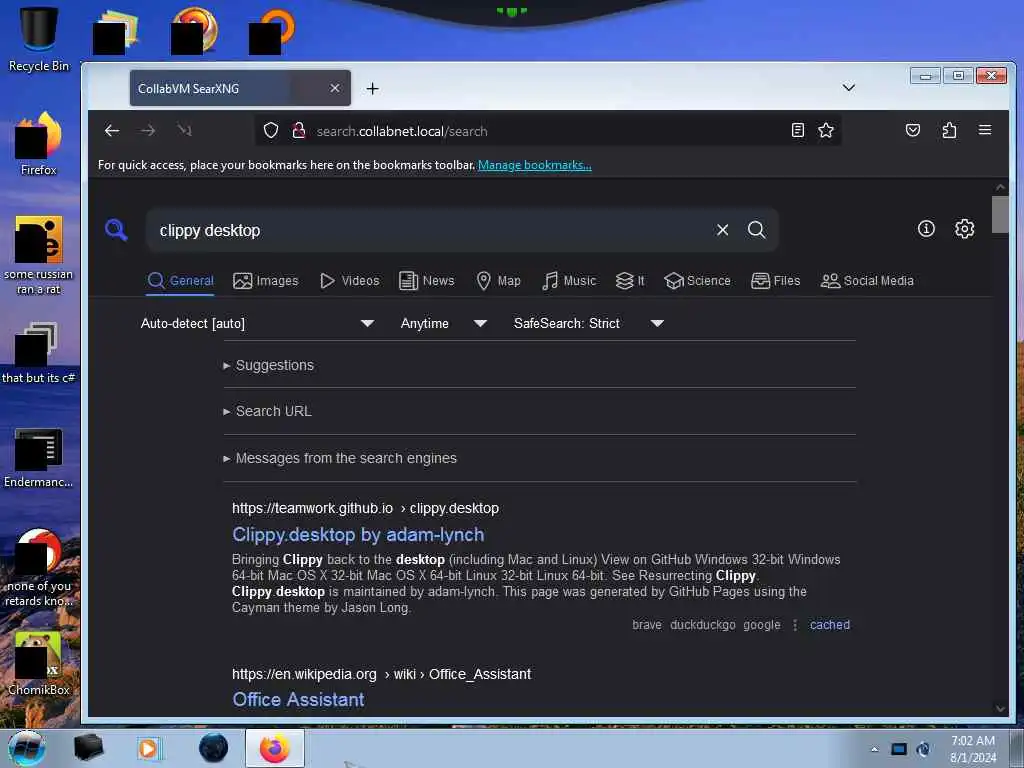The height and width of the screenshot is (768, 1024).
Task: Open the SafeSearch: Strict dropdown
Action: [588, 323]
